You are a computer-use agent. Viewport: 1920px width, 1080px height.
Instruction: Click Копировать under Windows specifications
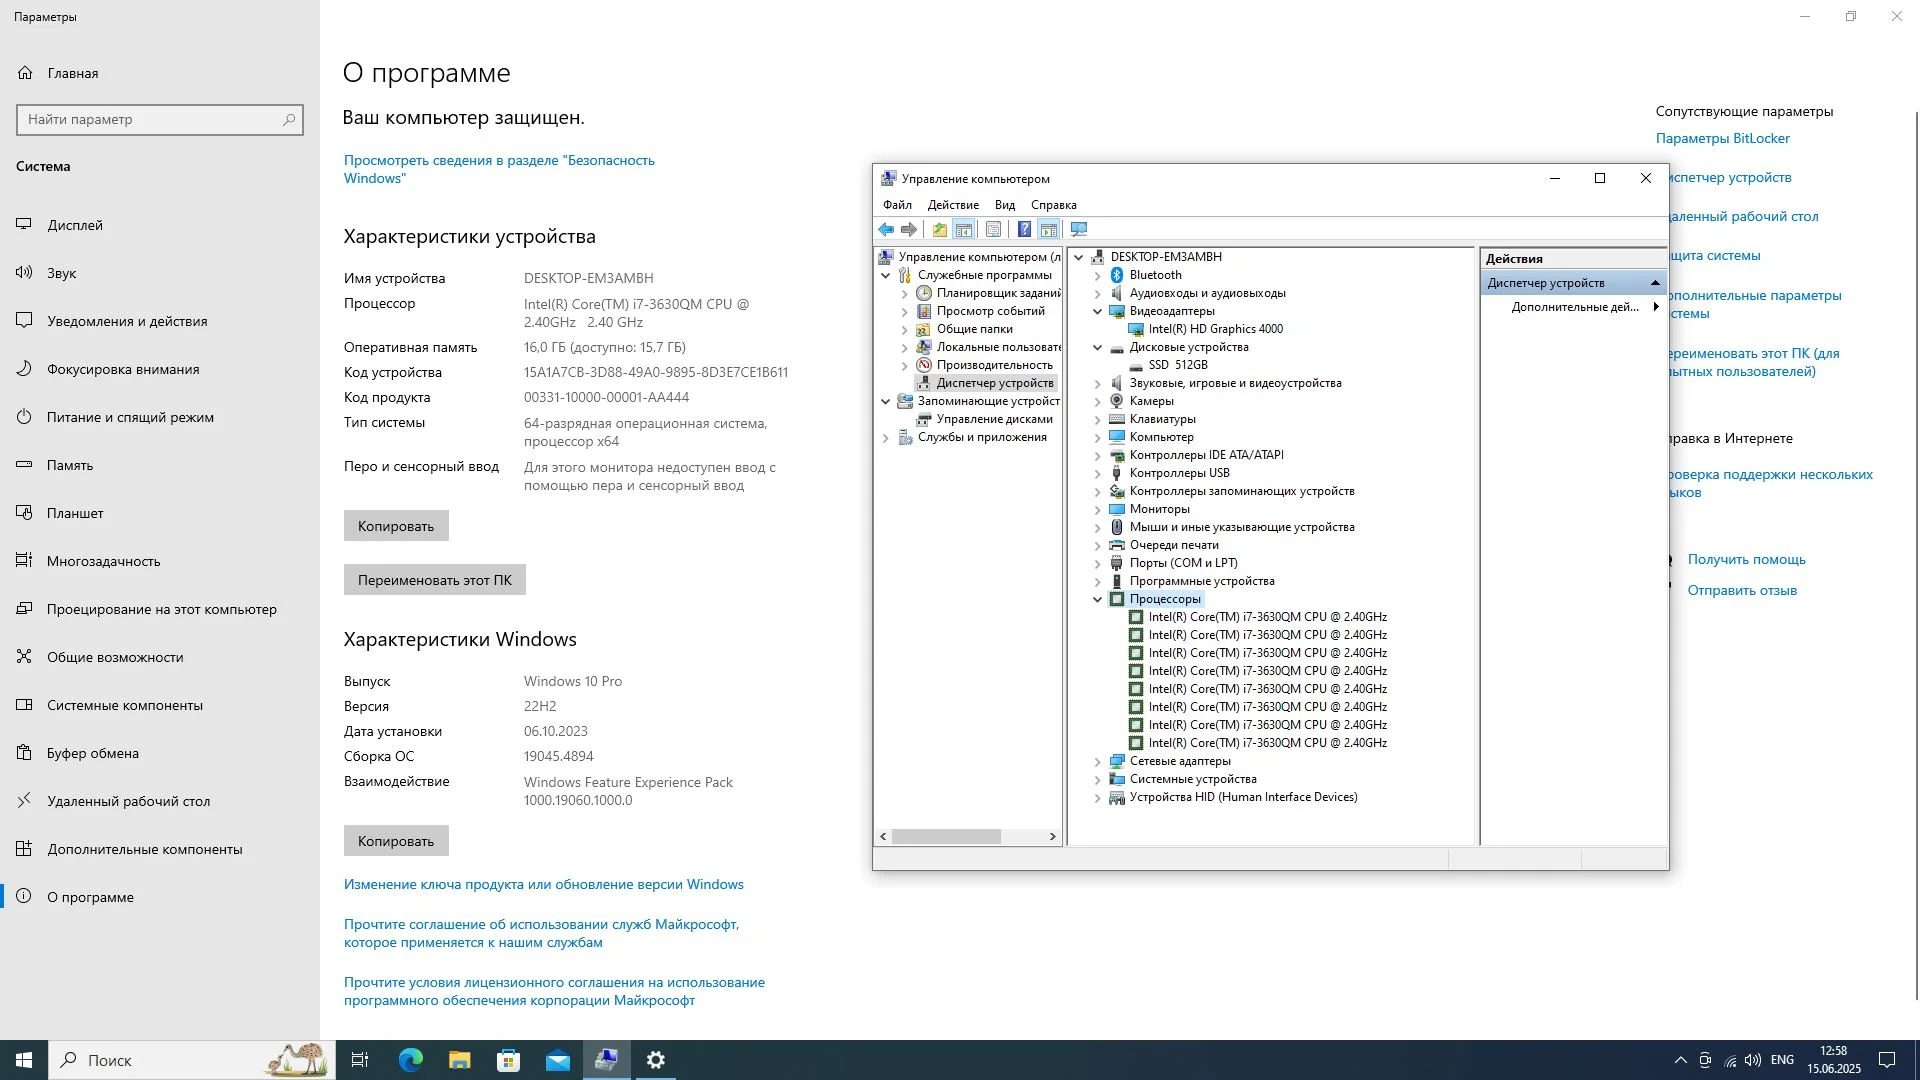coord(396,841)
